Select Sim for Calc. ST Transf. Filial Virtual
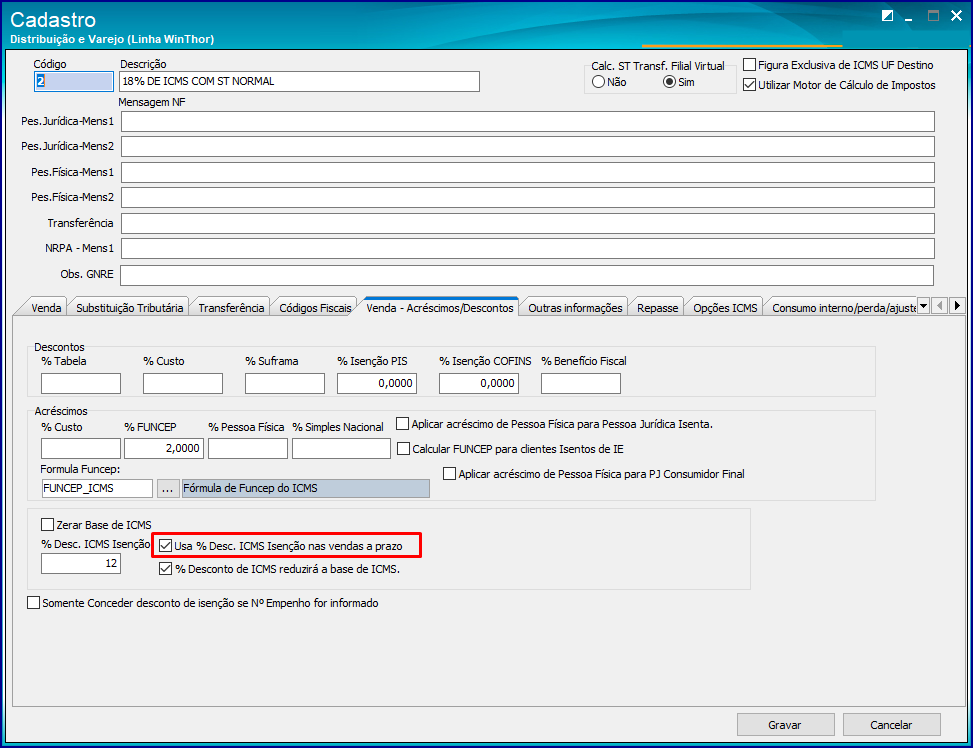The image size is (973, 748). pos(679,82)
